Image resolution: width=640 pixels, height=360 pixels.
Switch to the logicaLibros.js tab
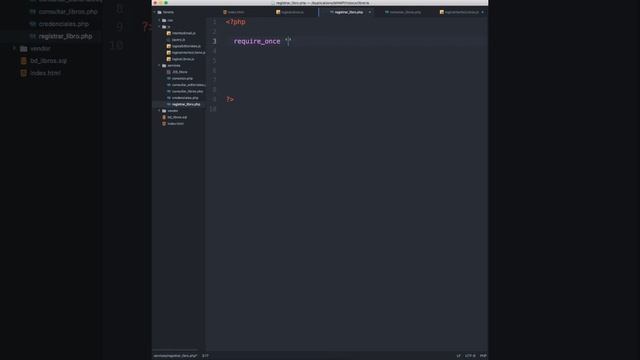click(292, 12)
